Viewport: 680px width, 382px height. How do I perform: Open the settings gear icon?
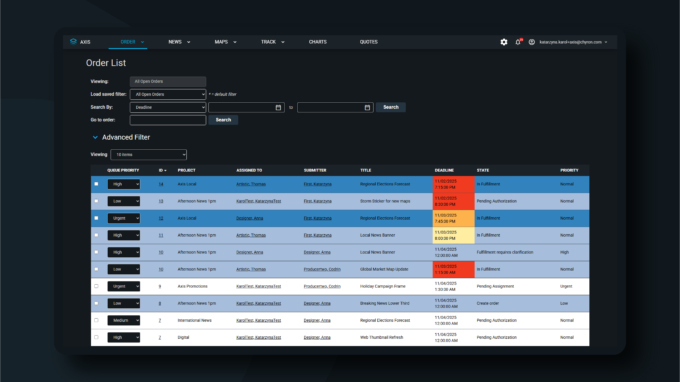point(503,42)
